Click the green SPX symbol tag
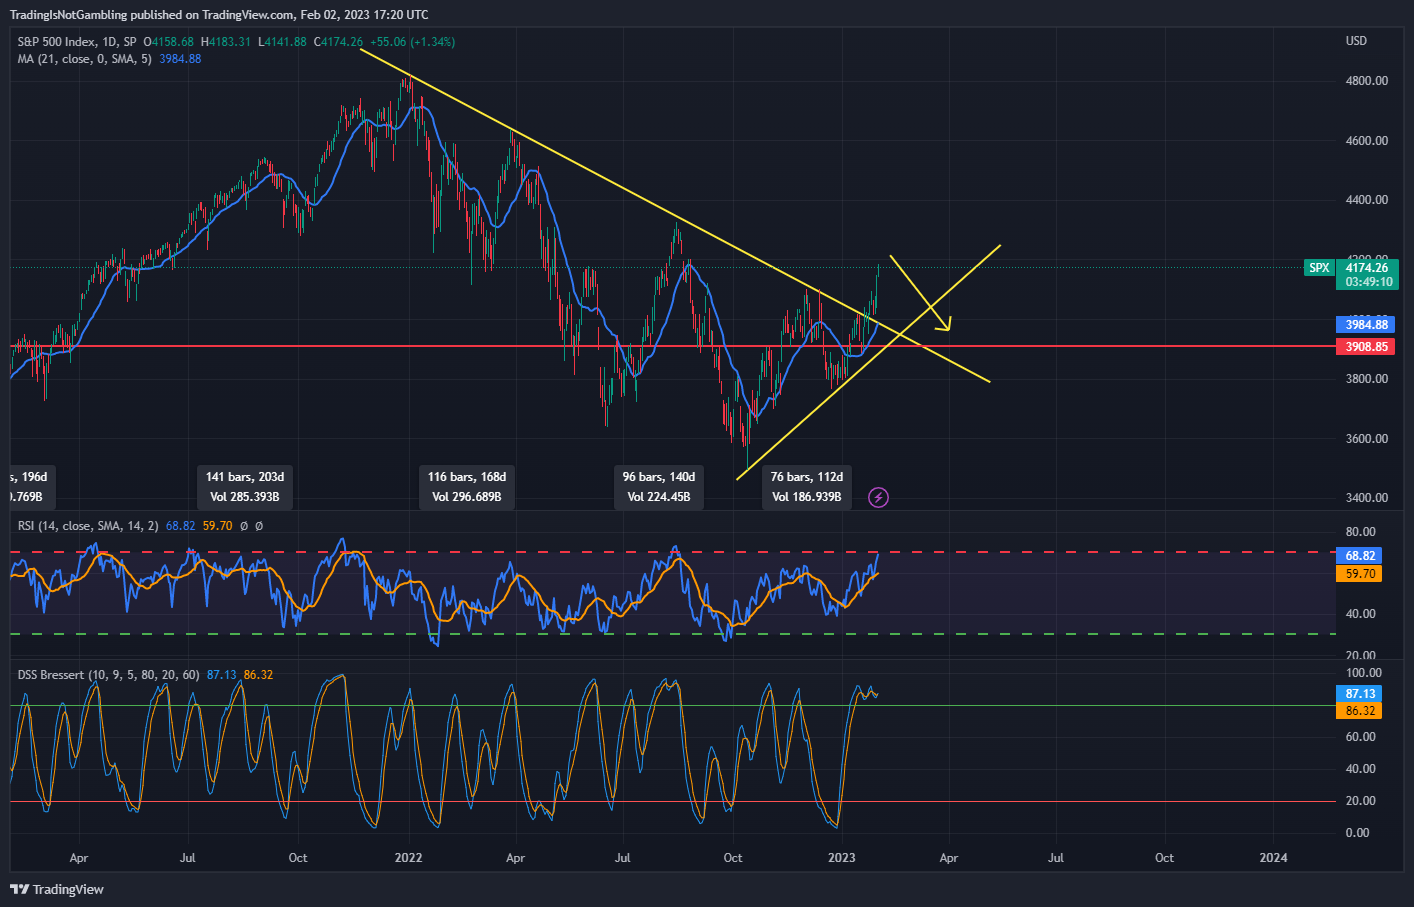The height and width of the screenshot is (907, 1414). click(1319, 268)
